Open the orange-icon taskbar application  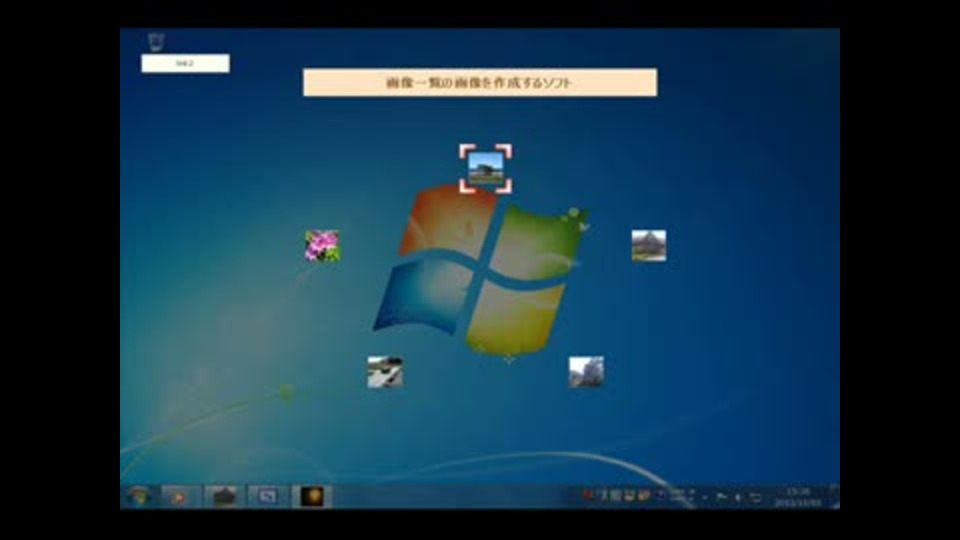pyautogui.click(x=180, y=497)
